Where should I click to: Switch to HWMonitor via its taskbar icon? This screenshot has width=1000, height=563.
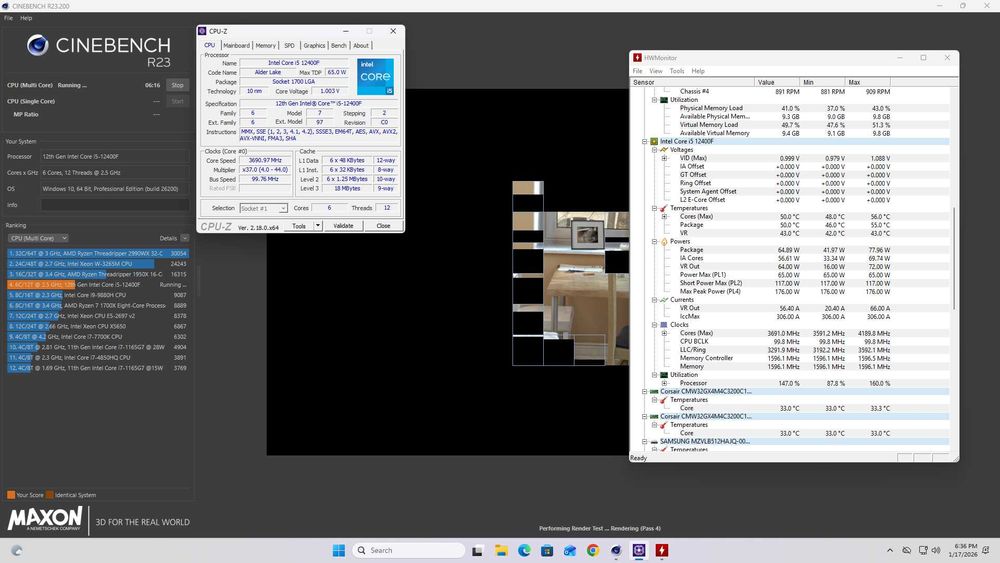click(x=662, y=550)
